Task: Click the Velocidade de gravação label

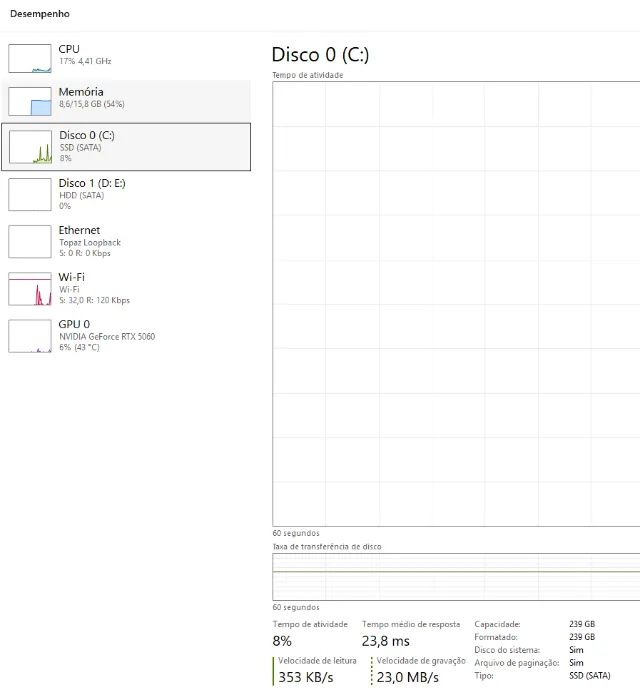Action: pos(421,660)
